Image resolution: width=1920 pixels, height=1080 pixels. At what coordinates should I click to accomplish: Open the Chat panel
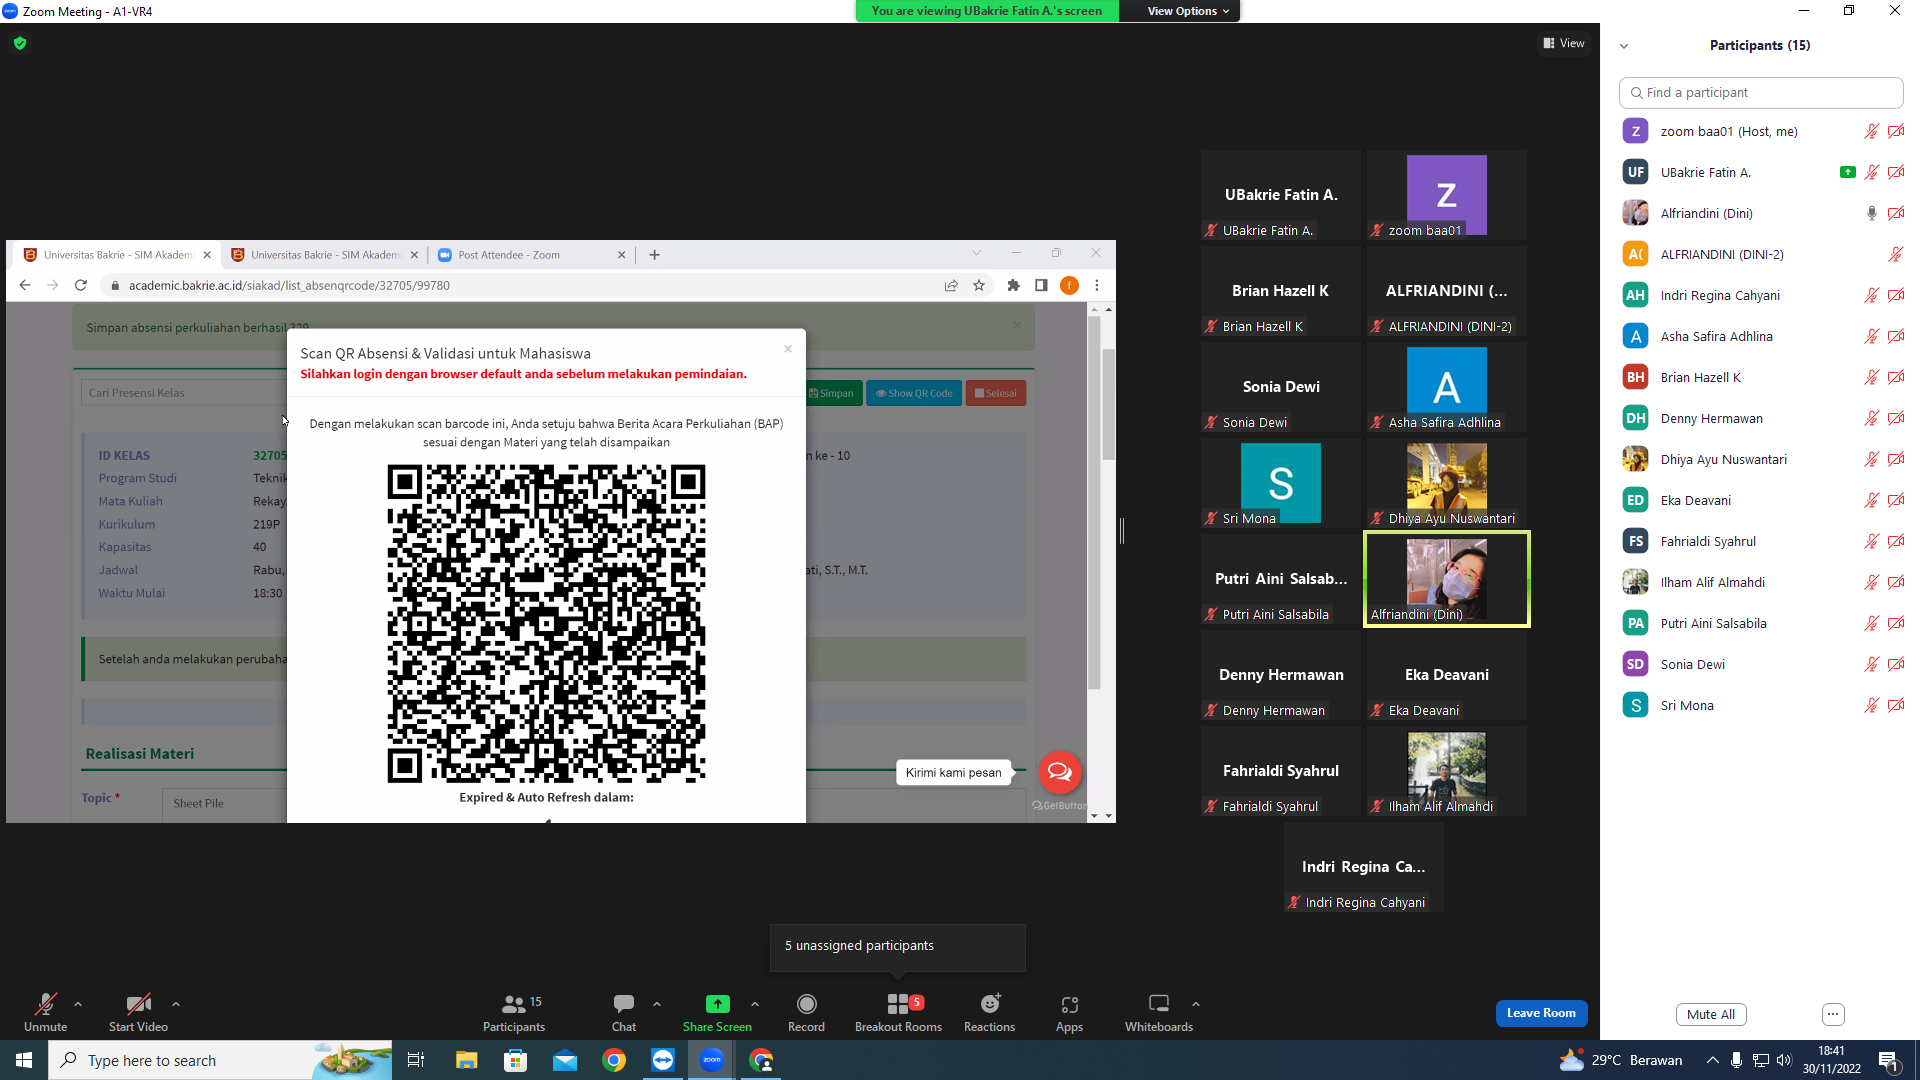[624, 1012]
